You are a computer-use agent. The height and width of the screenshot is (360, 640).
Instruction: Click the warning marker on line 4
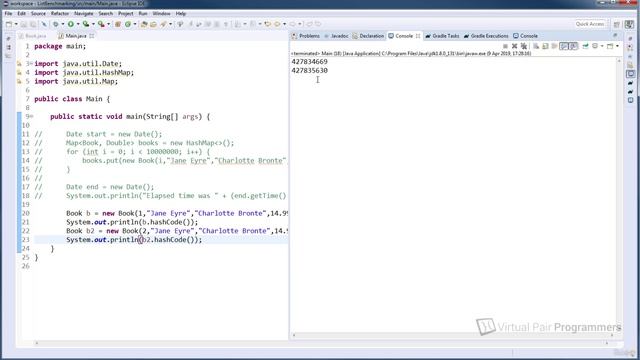[x=19, y=73]
